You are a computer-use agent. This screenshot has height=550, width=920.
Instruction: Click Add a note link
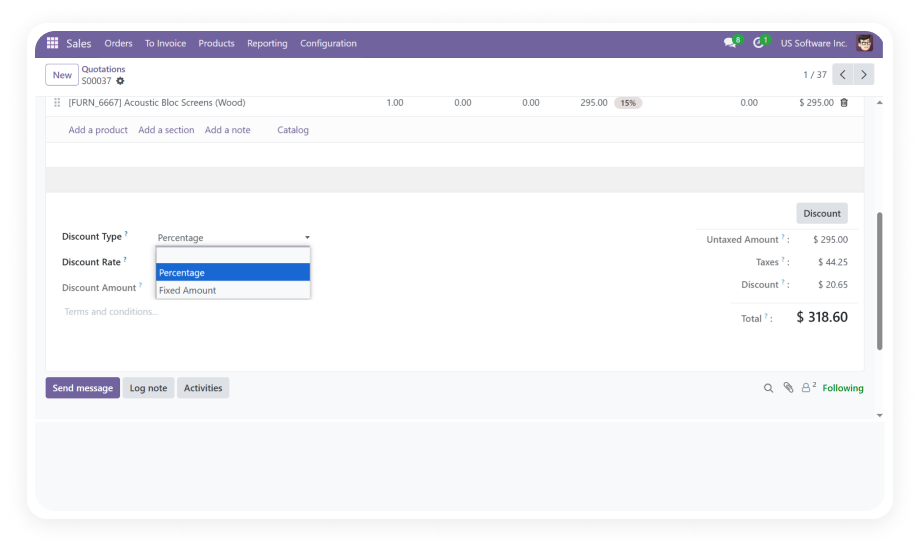[x=228, y=130]
